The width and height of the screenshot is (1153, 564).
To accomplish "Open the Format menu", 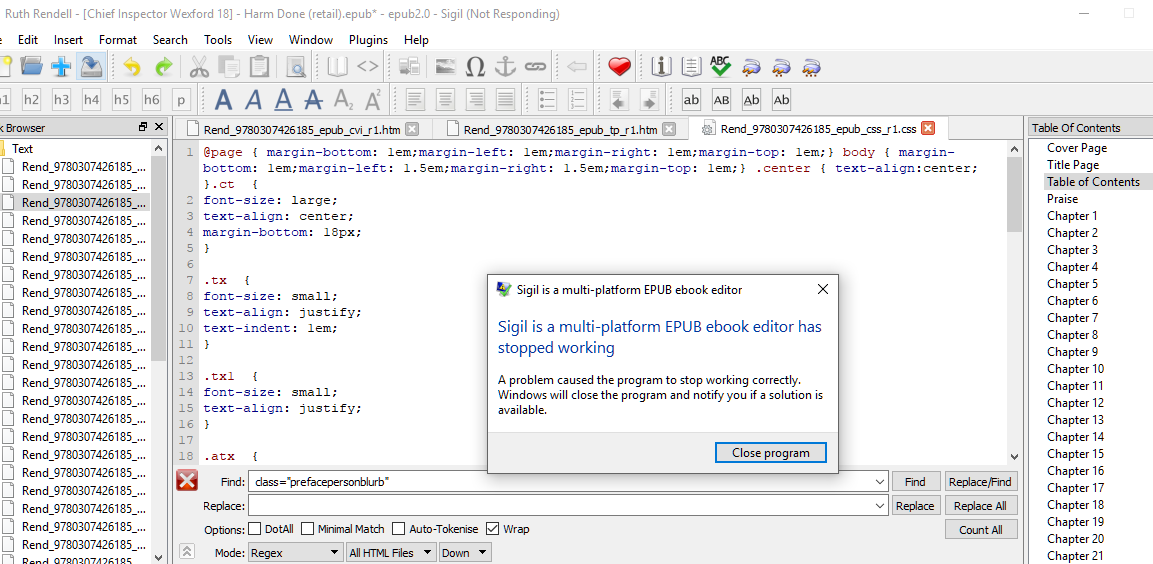I will (x=118, y=40).
